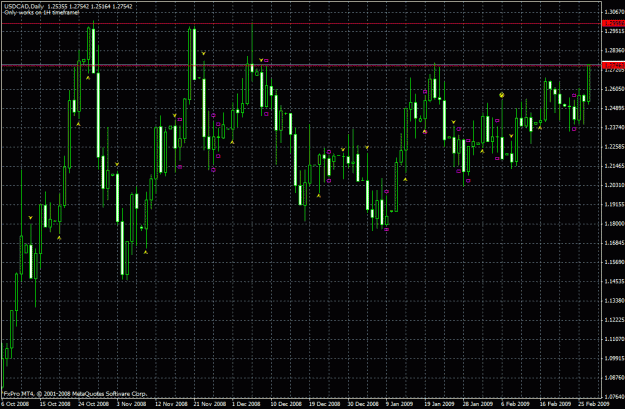The width and height of the screenshot is (625, 409).
Task: Click the red price tag of the lower line
Action: [614, 65]
